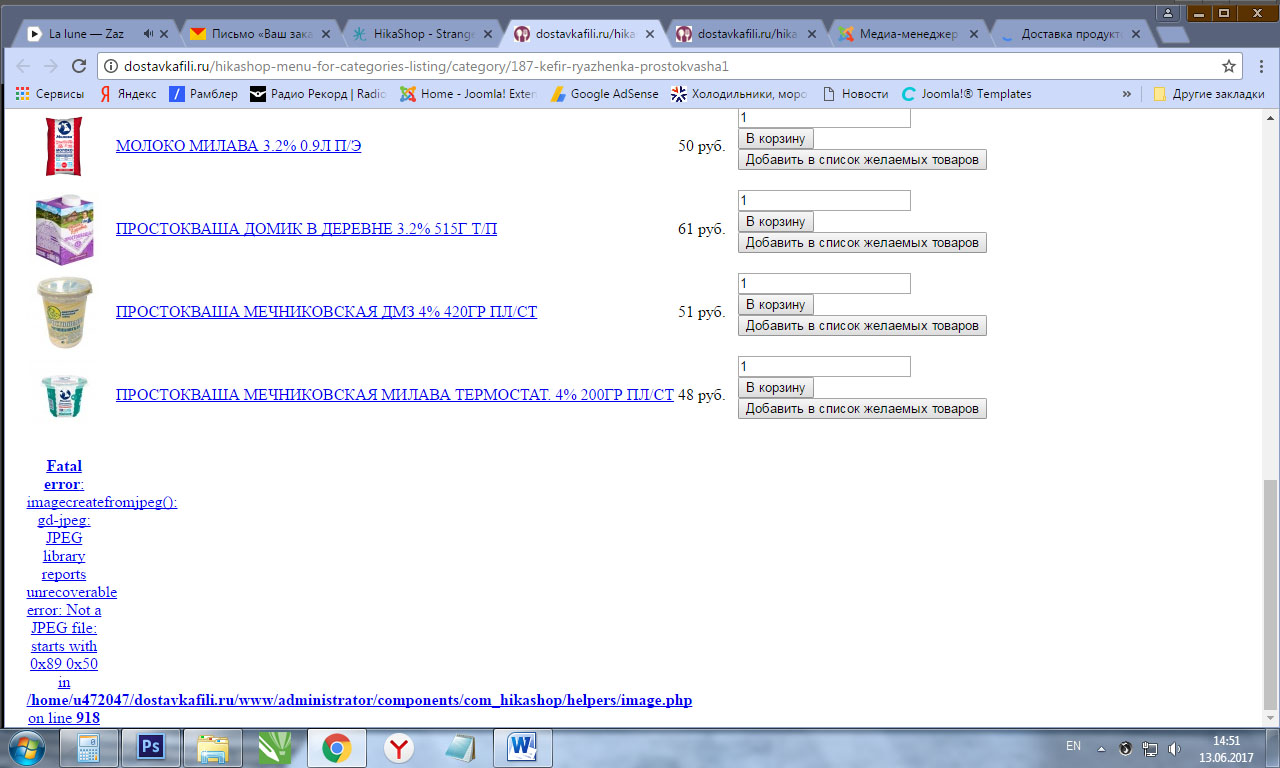
Task: Open ПРОСТОКВАША ДОМИК В ДЕРЕВНЕ product link
Action: point(306,229)
